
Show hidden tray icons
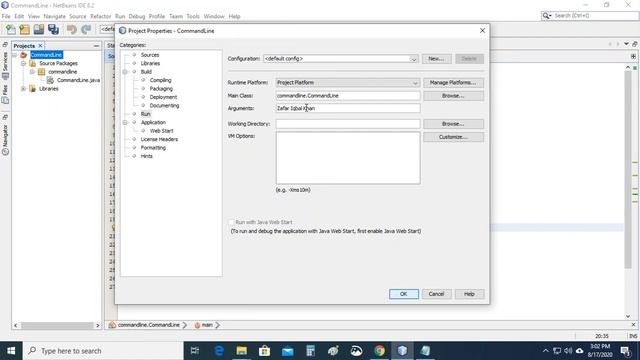[x=545, y=351]
